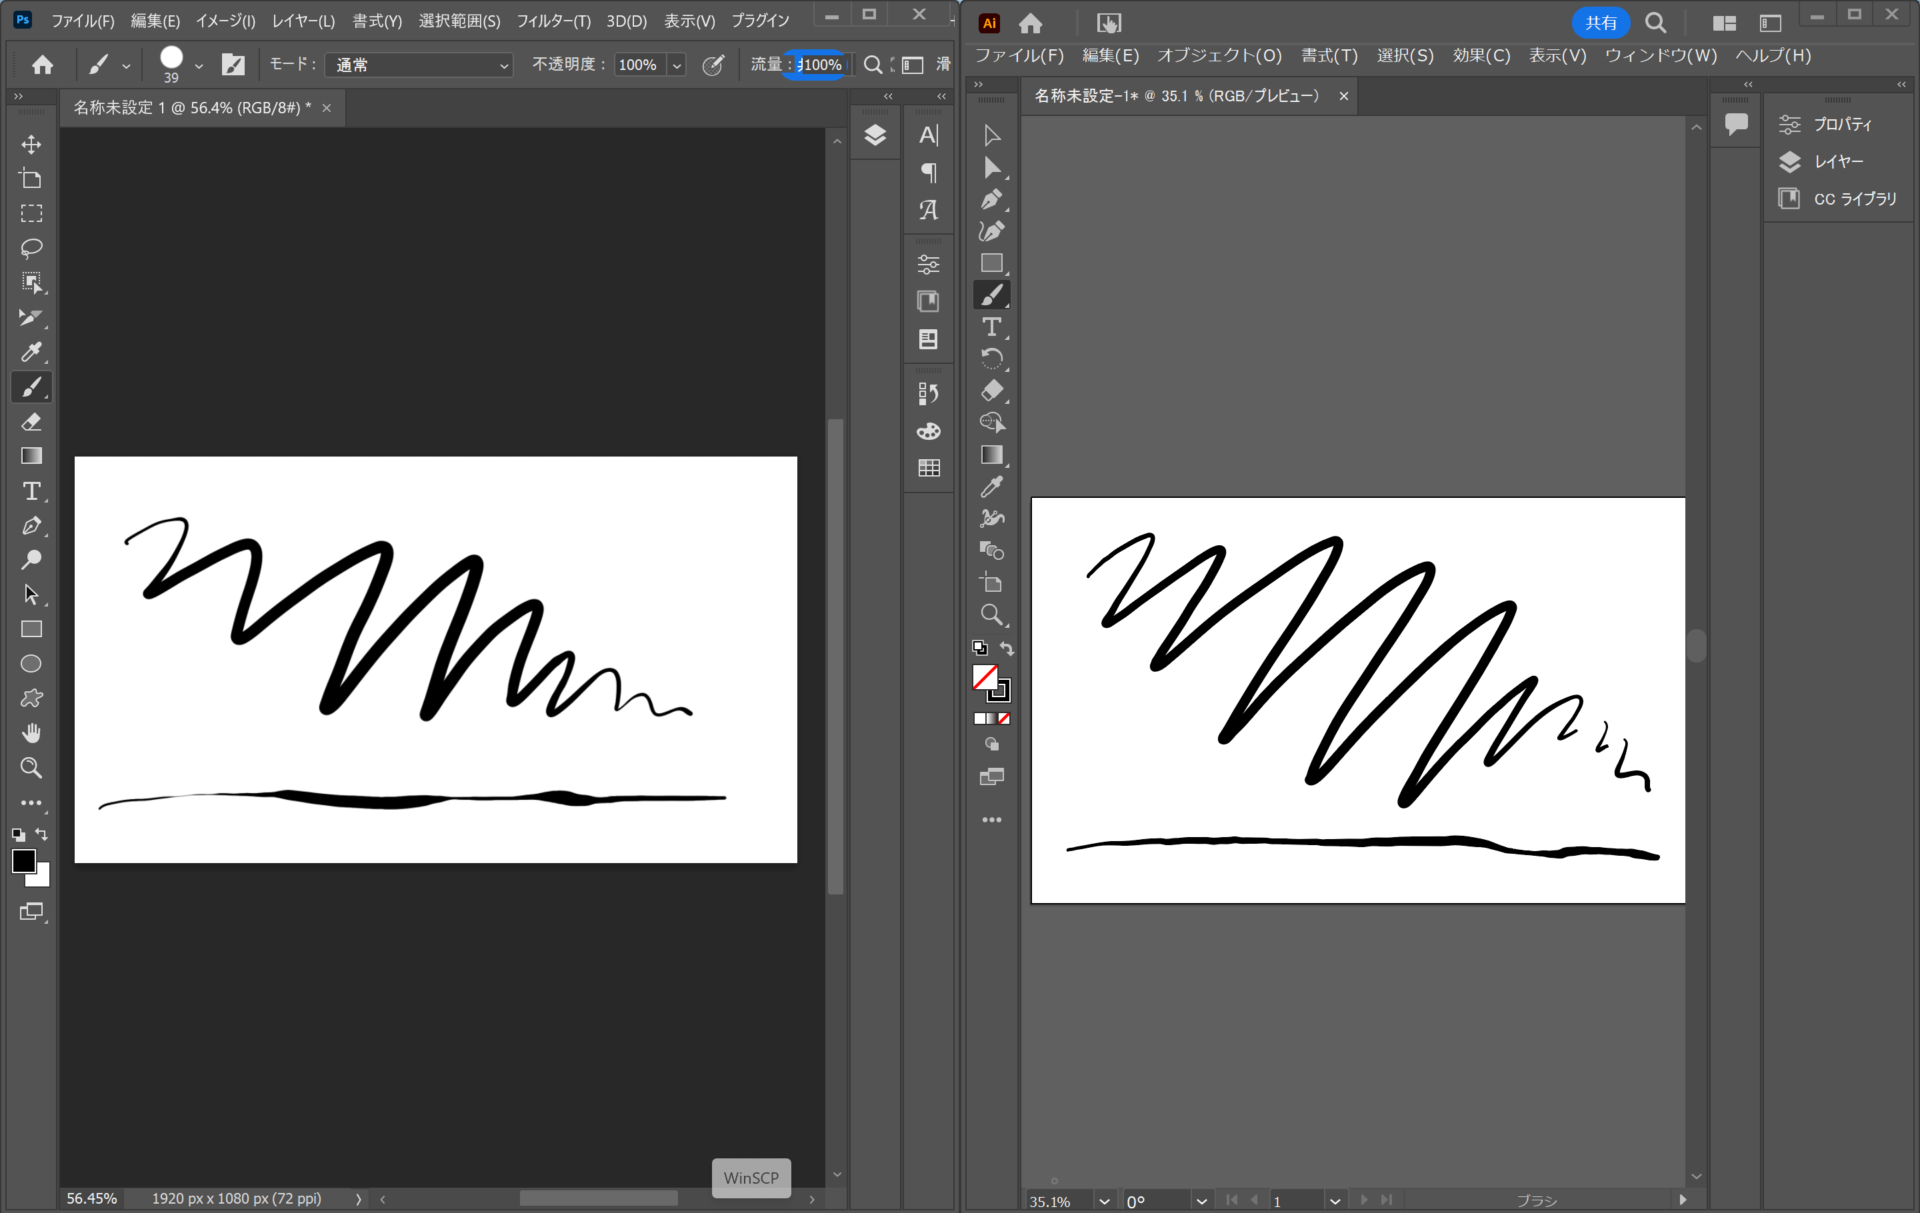The width and height of the screenshot is (1920, 1213).
Task: Open the brush preset picker arrow
Action: pos(199,66)
